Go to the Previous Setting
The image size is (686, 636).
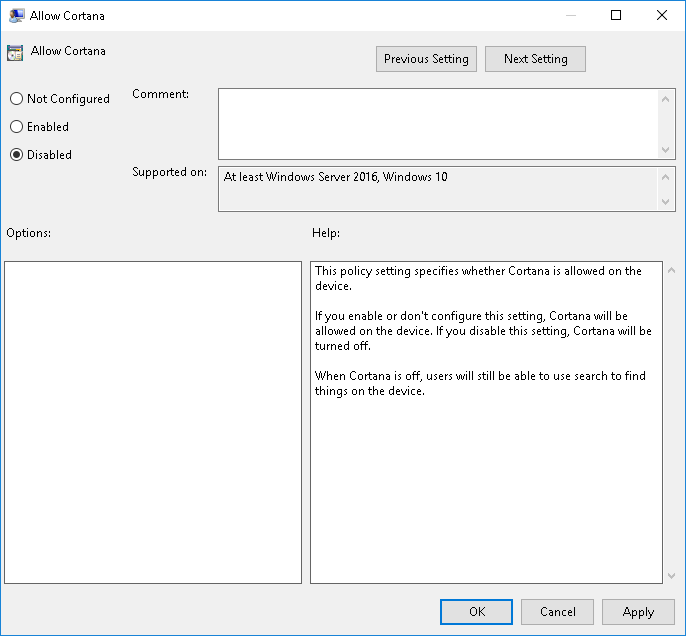coord(426,59)
